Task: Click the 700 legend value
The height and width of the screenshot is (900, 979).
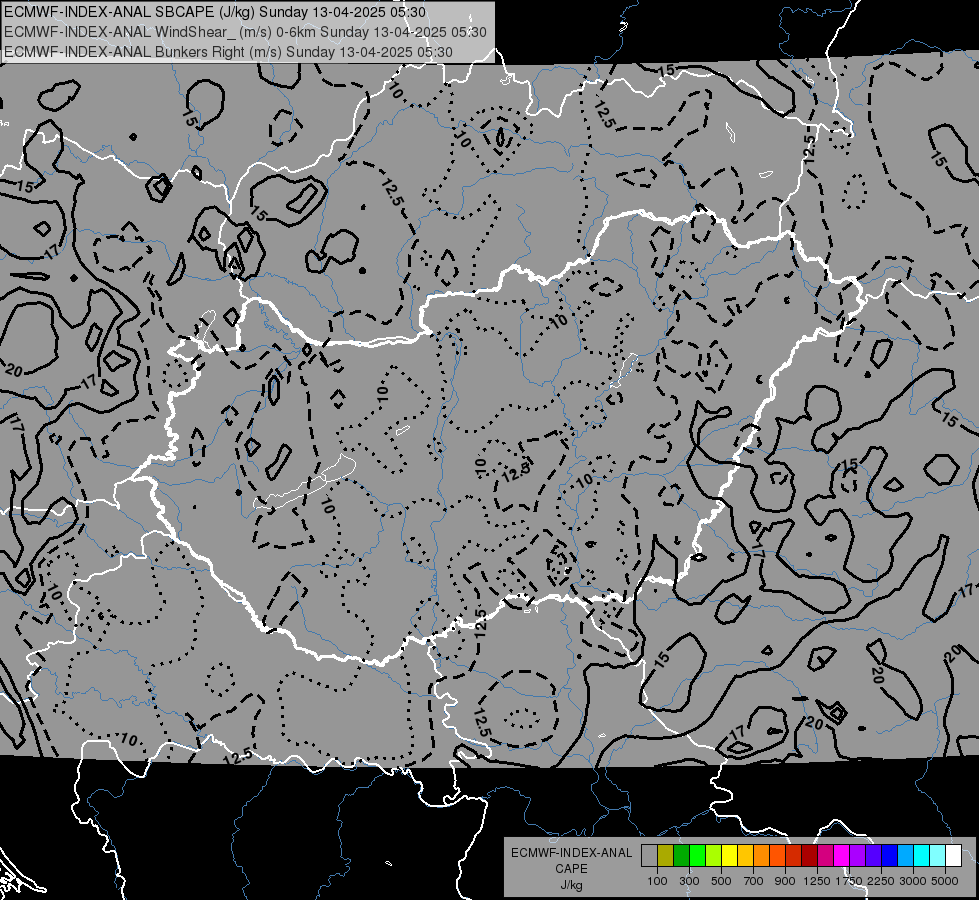Action: pyautogui.click(x=754, y=881)
